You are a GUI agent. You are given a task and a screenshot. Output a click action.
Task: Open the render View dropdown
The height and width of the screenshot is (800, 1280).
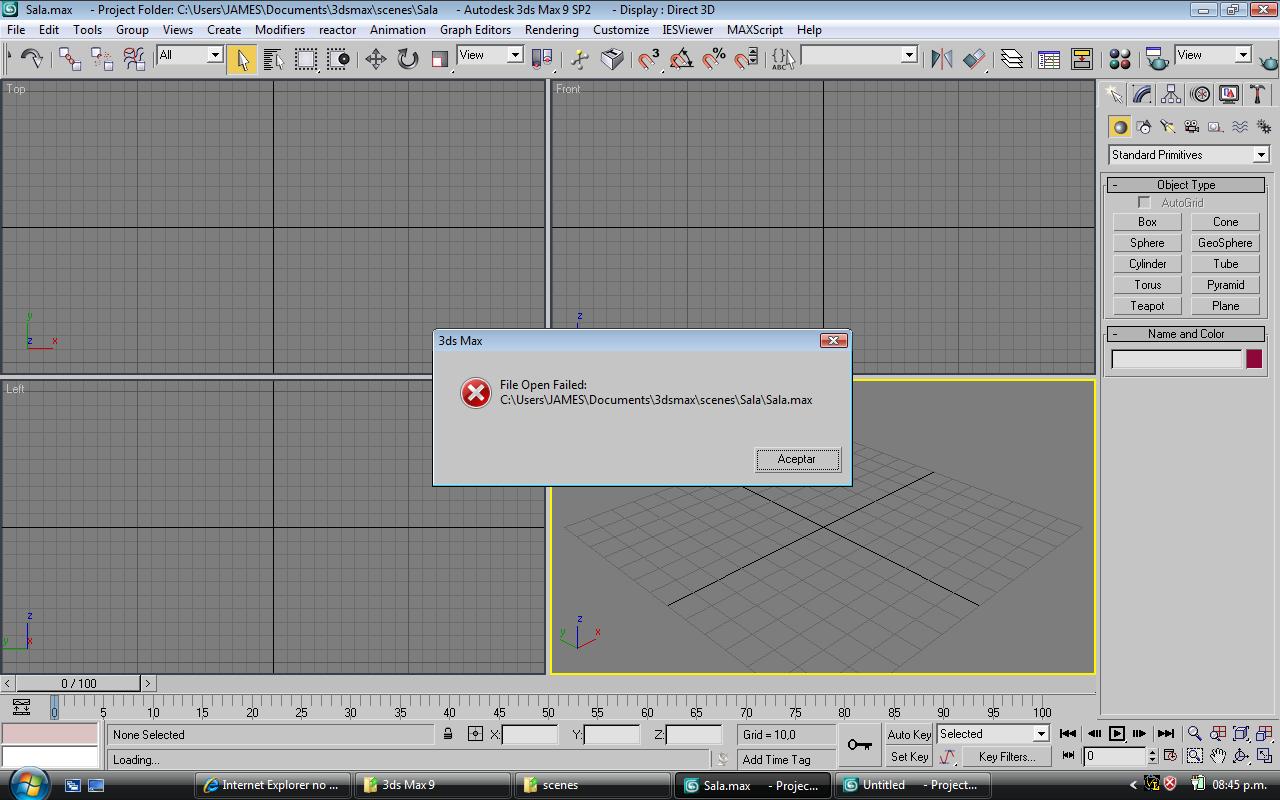1214,55
